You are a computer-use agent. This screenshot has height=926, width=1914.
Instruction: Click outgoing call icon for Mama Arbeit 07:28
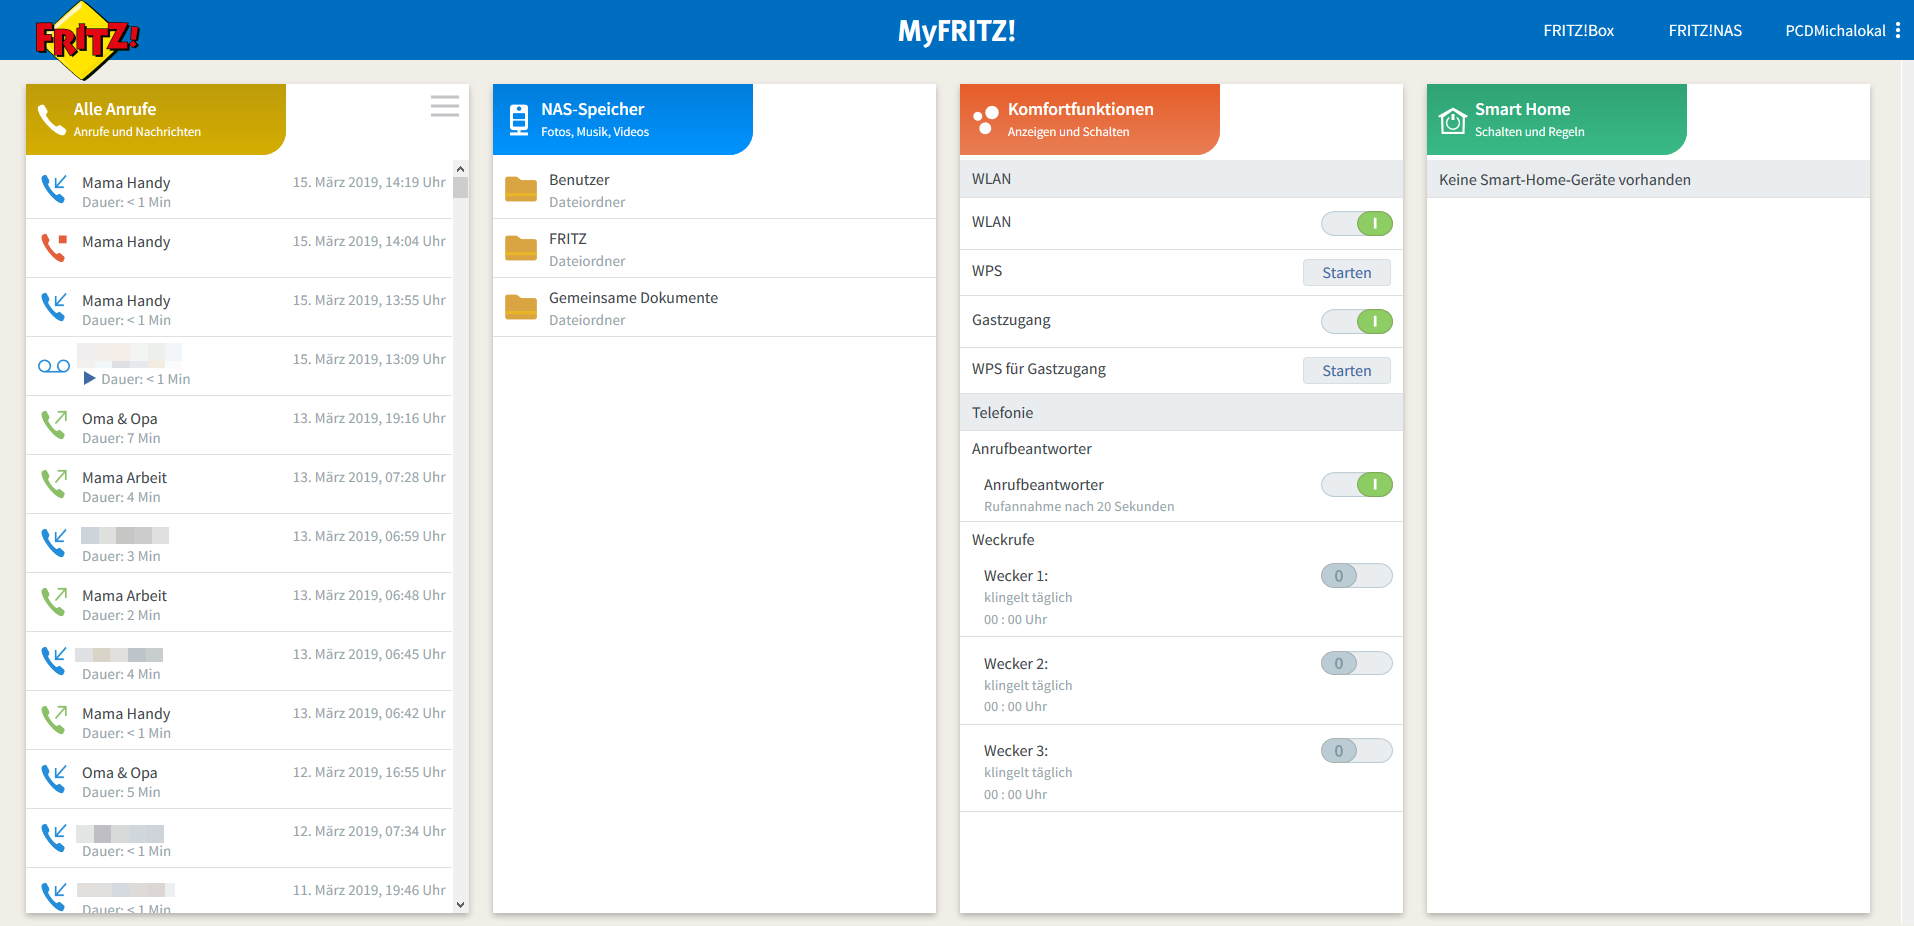(x=54, y=483)
